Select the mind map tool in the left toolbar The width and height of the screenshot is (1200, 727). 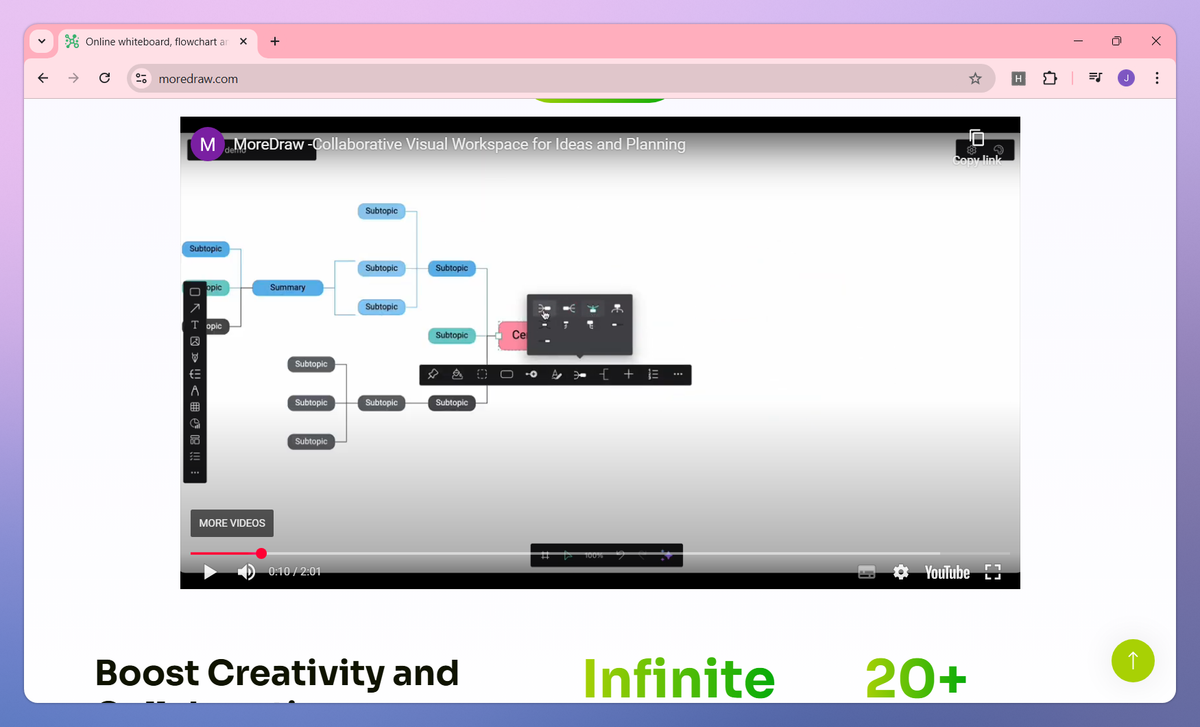[x=195, y=374]
